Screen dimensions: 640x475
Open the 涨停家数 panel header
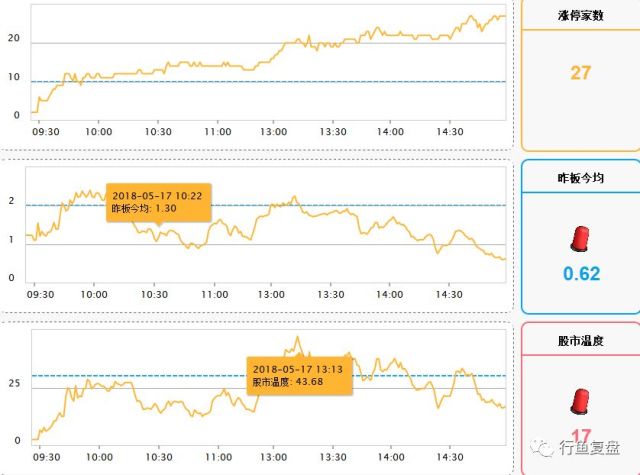[x=580, y=16]
